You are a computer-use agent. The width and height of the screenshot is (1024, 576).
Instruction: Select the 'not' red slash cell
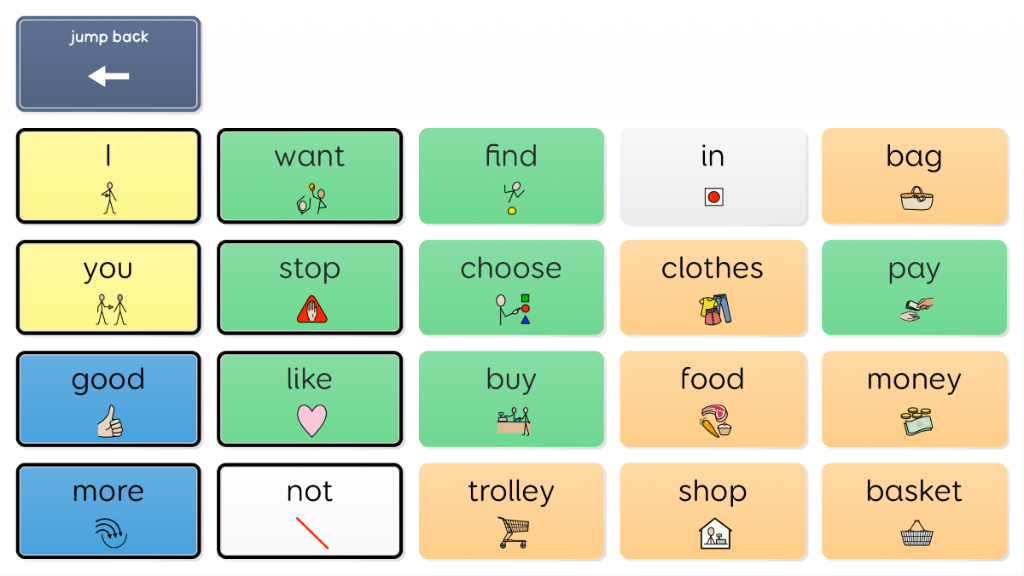(x=310, y=511)
